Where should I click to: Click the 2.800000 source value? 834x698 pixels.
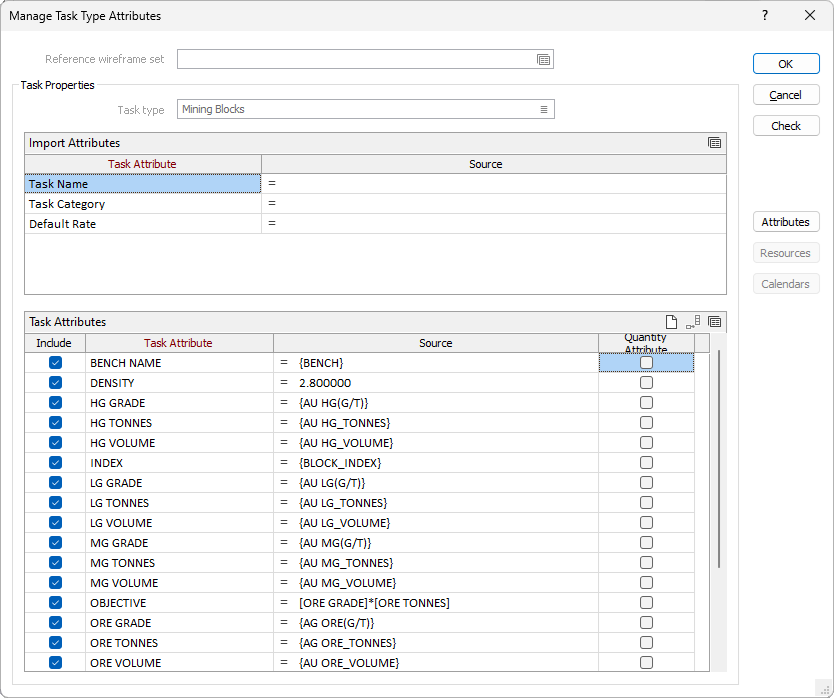point(325,383)
